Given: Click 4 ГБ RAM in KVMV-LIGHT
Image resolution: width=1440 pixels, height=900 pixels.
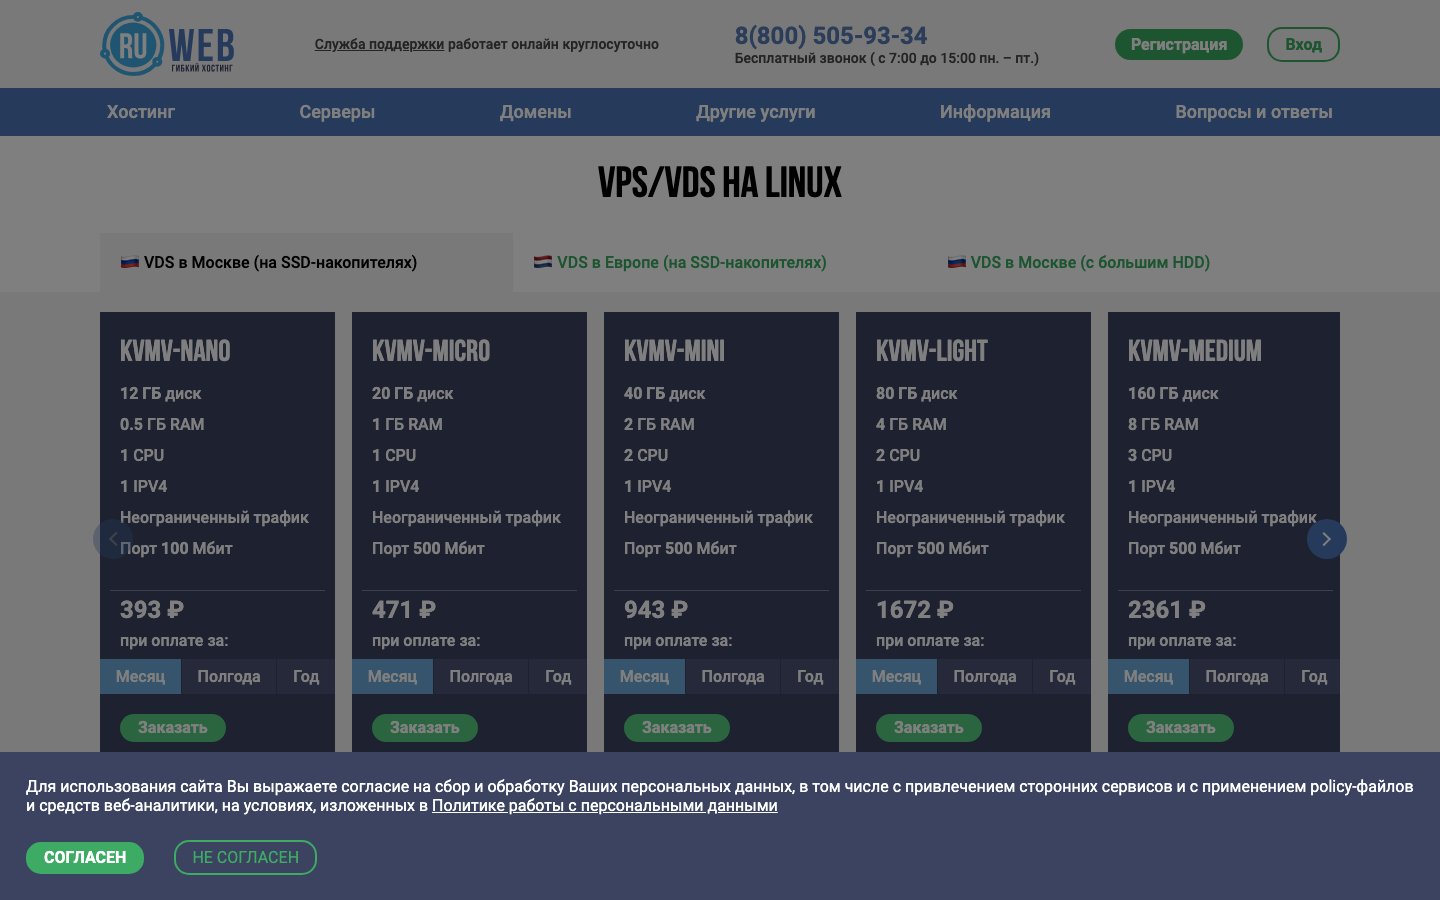Looking at the screenshot, I should pos(911,424).
